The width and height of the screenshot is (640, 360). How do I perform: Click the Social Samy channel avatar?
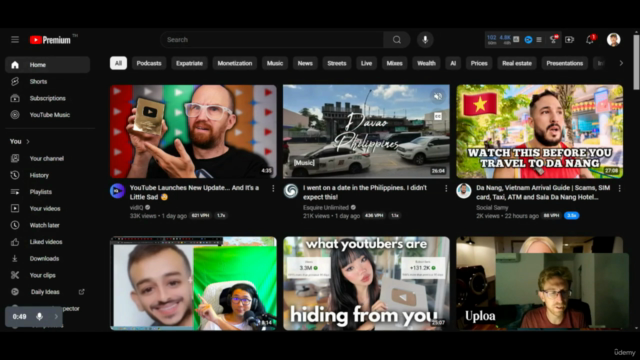464,191
